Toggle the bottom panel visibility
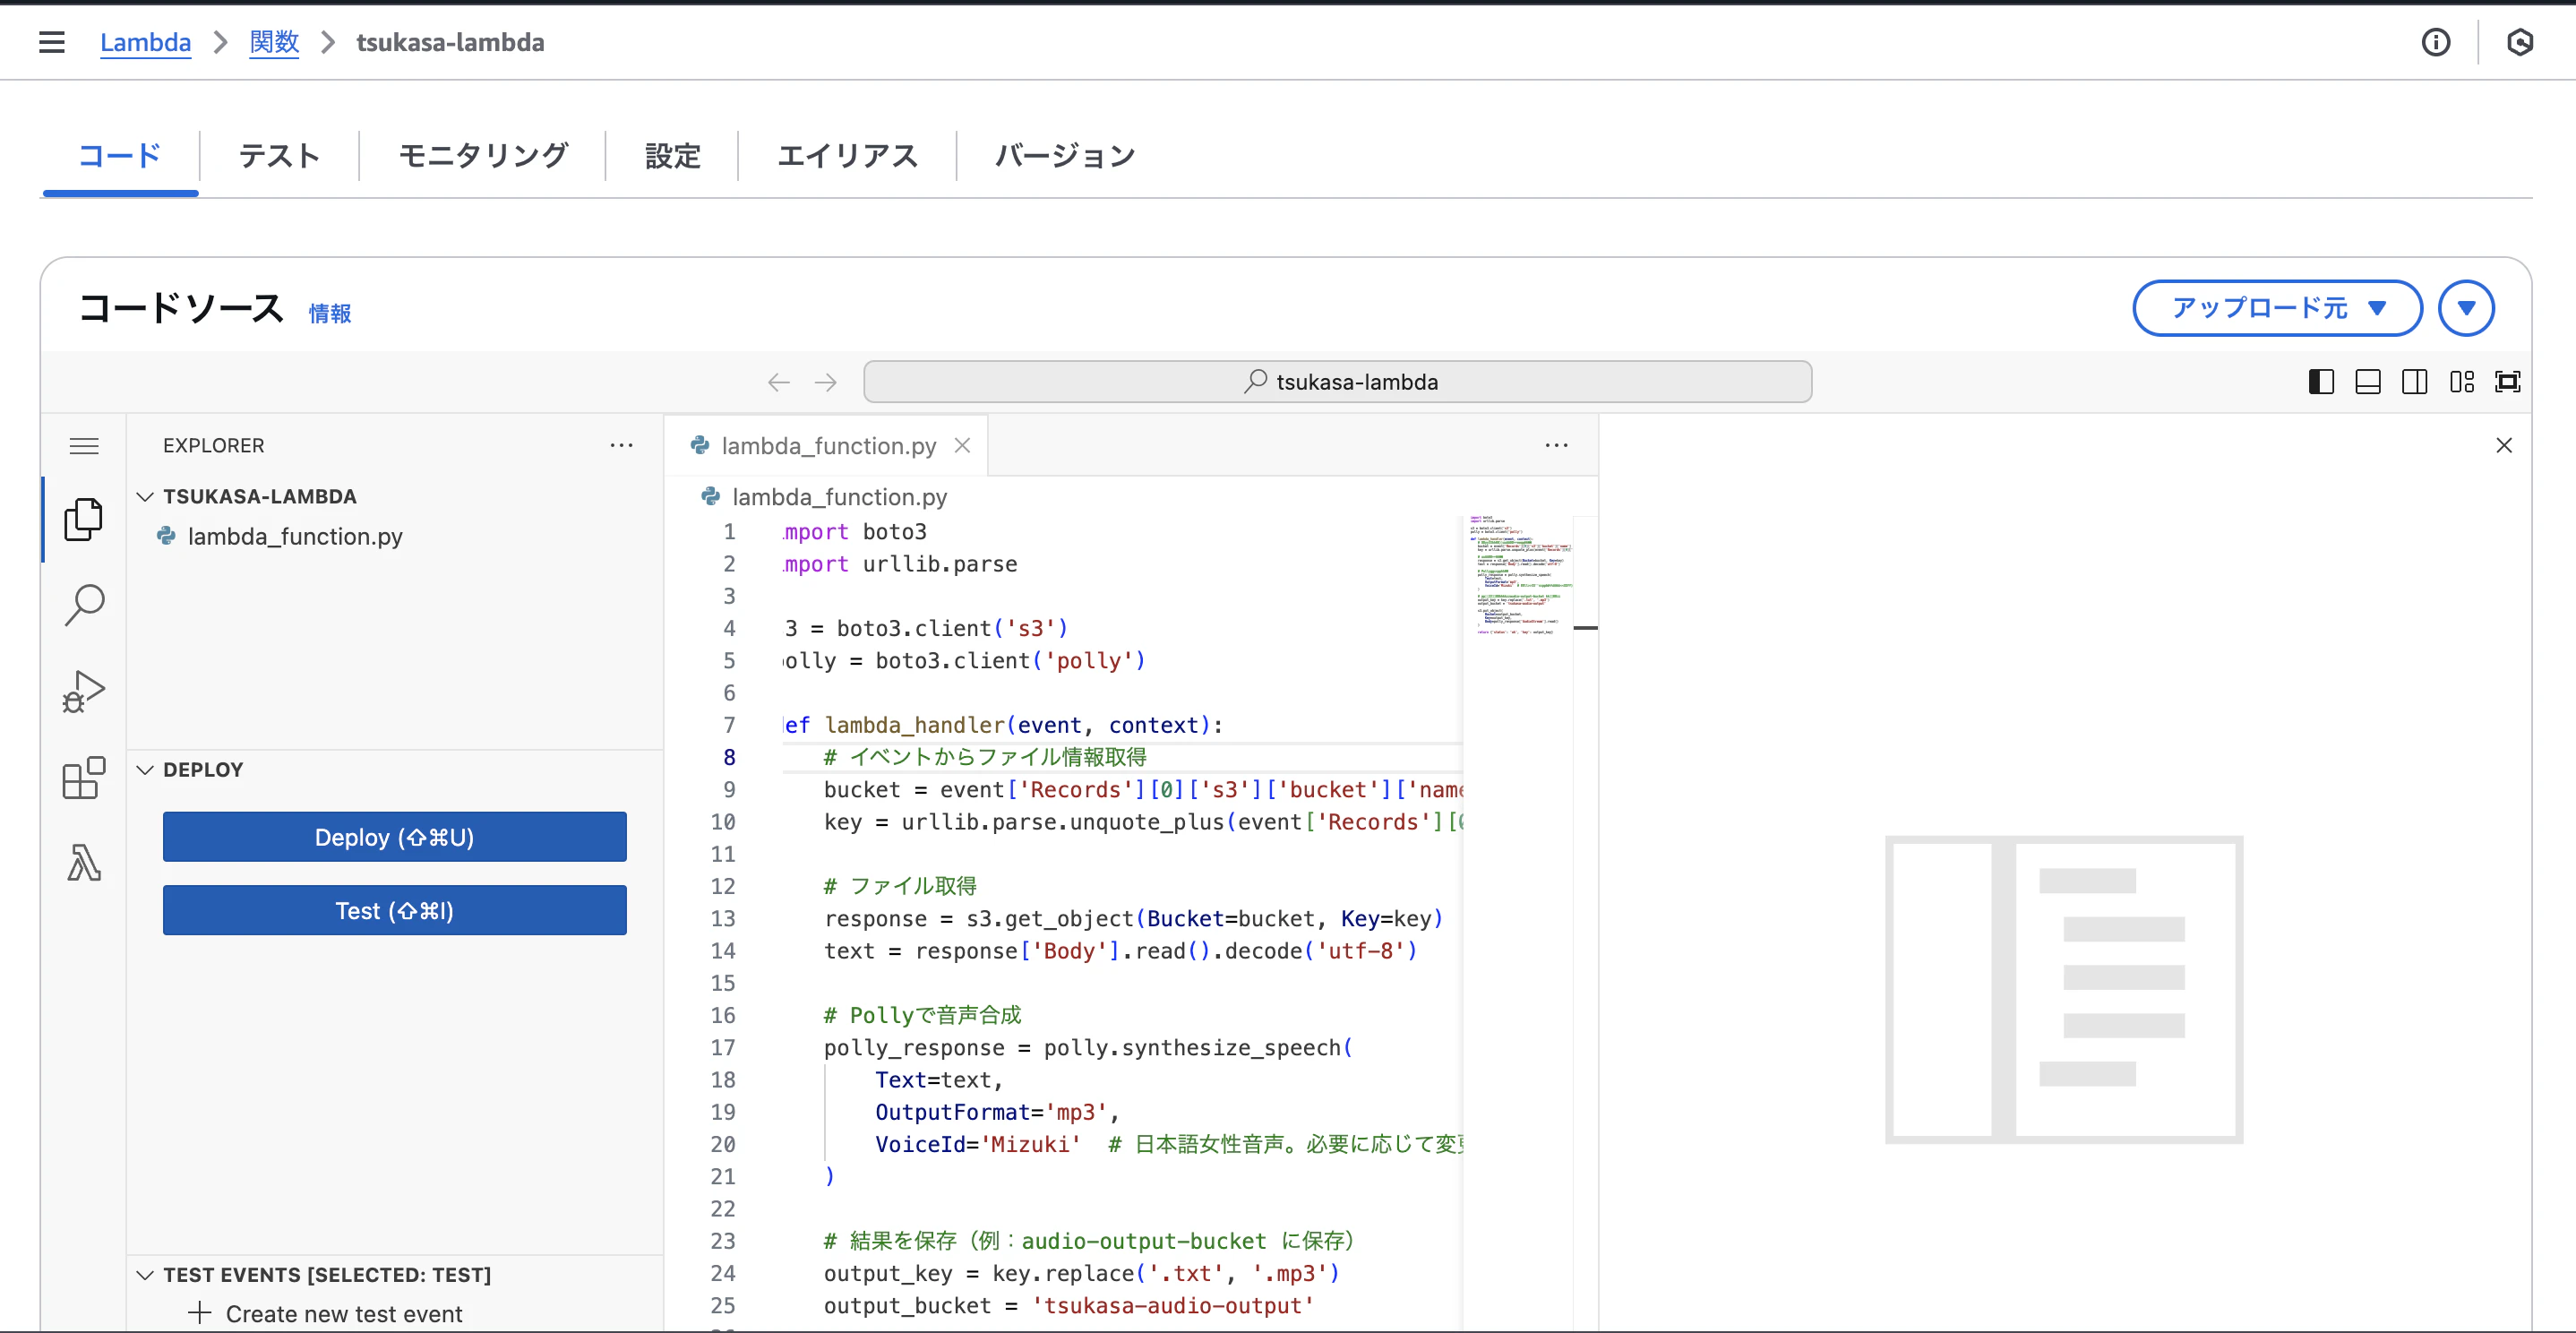 point(2367,382)
